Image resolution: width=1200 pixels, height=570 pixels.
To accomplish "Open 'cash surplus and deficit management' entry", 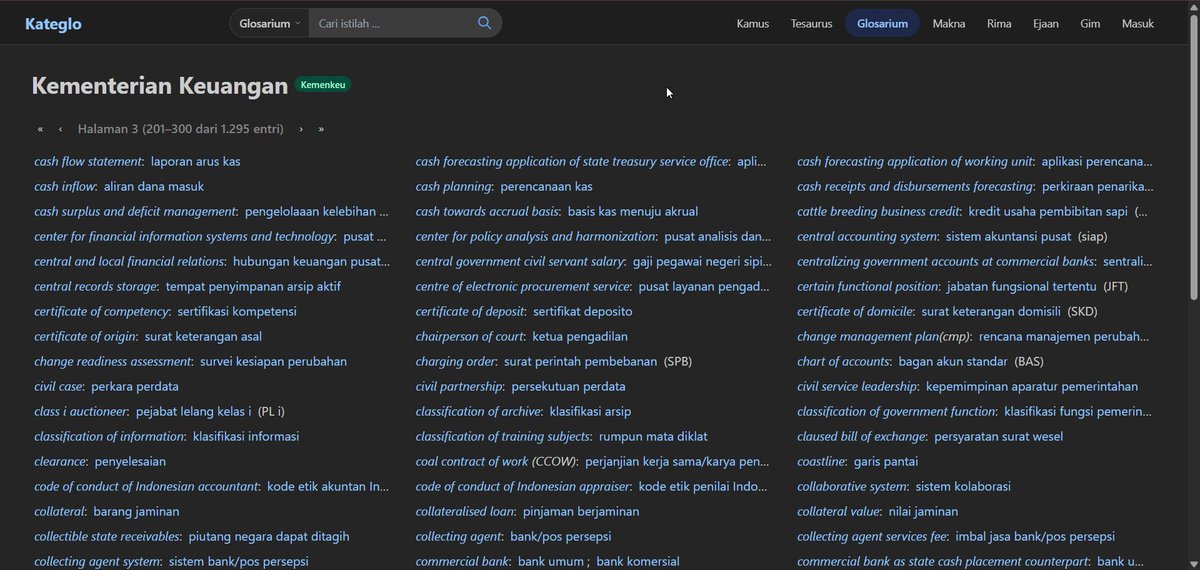I will point(135,211).
